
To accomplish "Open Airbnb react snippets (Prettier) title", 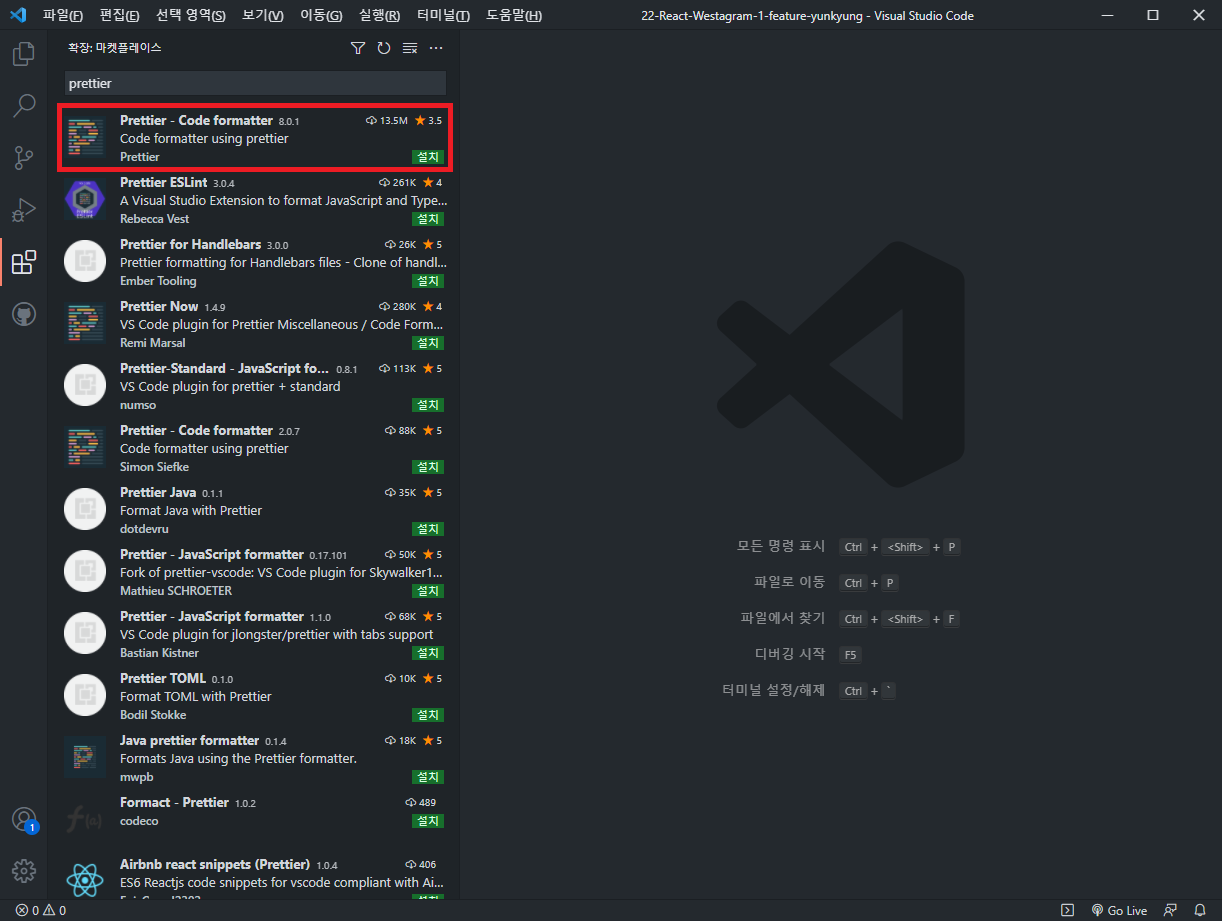I will point(215,864).
